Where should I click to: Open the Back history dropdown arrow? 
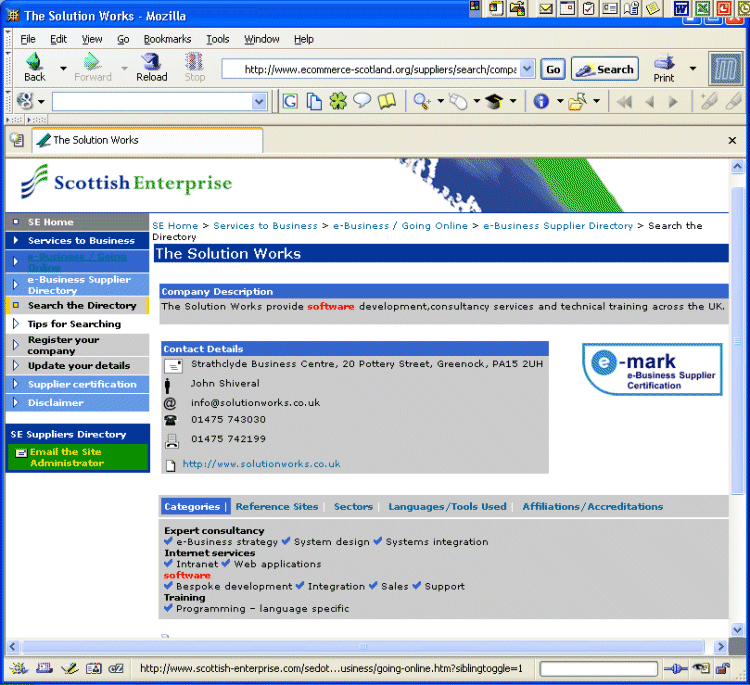pos(63,68)
